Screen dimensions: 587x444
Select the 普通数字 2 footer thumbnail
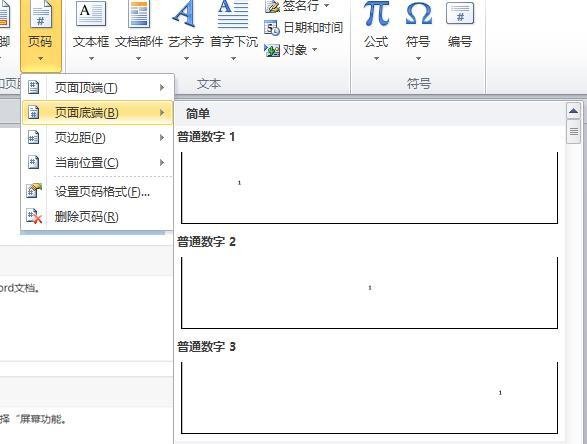coord(369,293)
